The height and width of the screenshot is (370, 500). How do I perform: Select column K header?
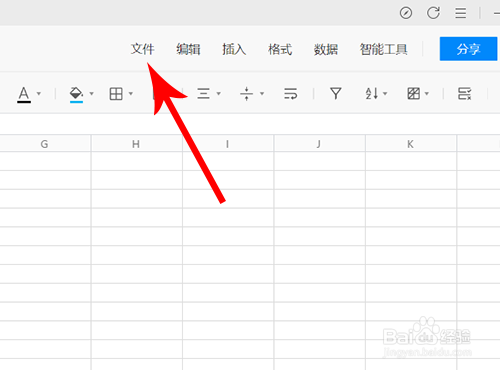(411, 144)
